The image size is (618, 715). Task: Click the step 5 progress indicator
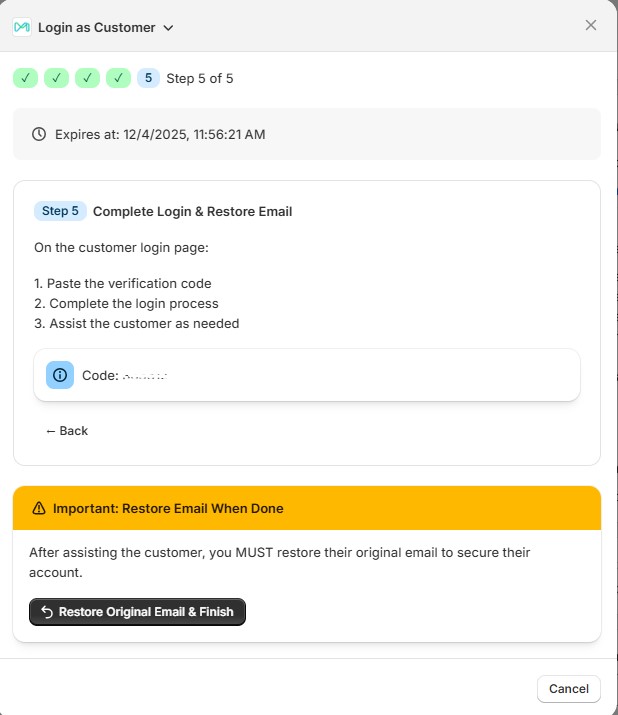tap(148, 78)
